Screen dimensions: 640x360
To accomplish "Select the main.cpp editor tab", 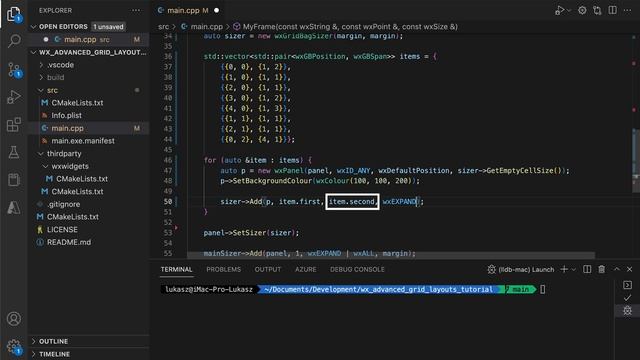I will [x=183, y=11].
